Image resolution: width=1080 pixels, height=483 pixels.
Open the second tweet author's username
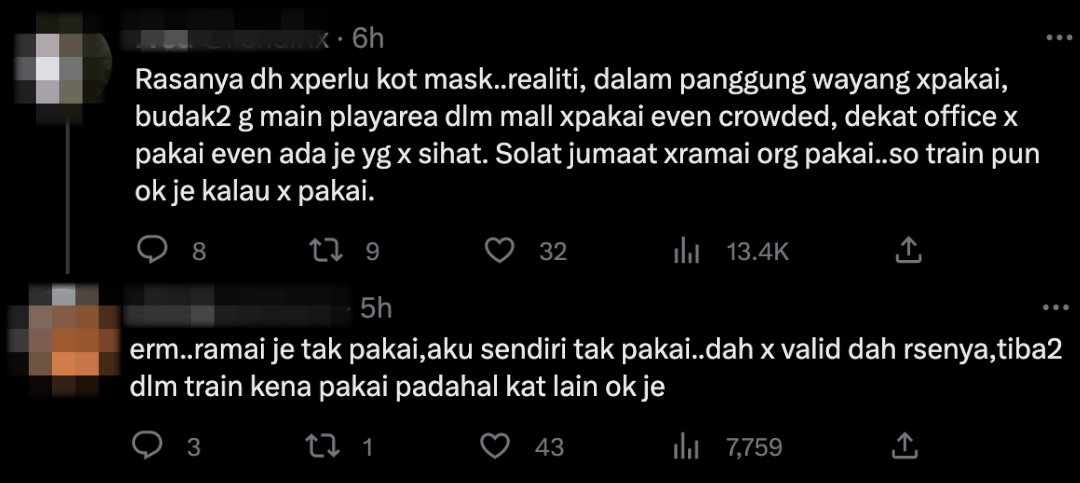(237, 308)
